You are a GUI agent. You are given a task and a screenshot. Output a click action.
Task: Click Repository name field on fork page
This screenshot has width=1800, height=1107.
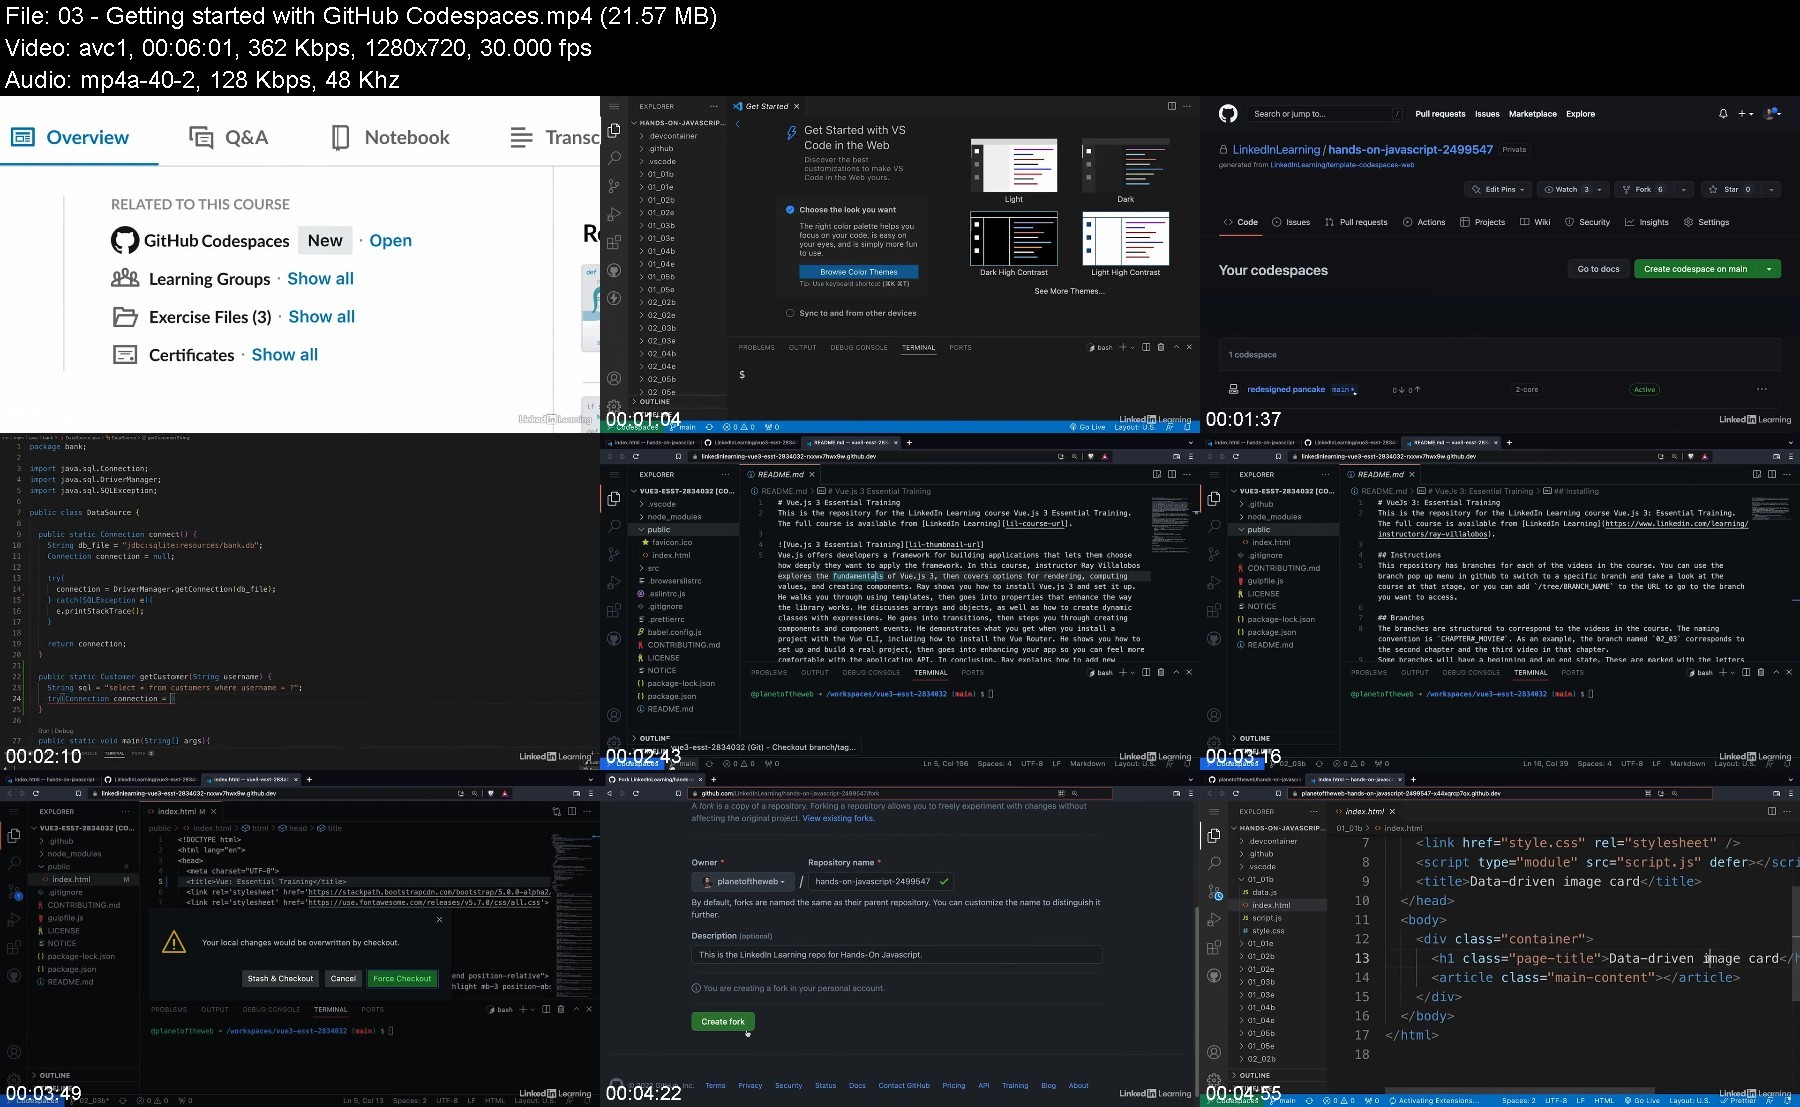point(881,882)
